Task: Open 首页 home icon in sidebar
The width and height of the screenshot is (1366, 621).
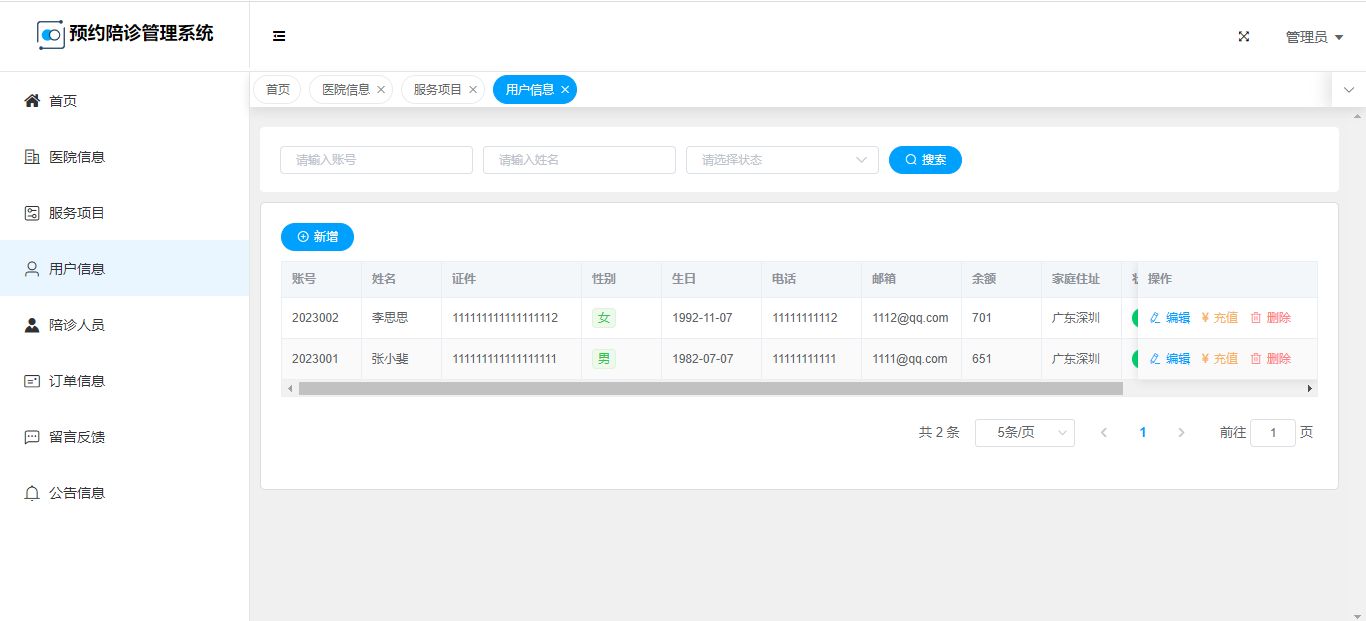Action: click(32, 101)
